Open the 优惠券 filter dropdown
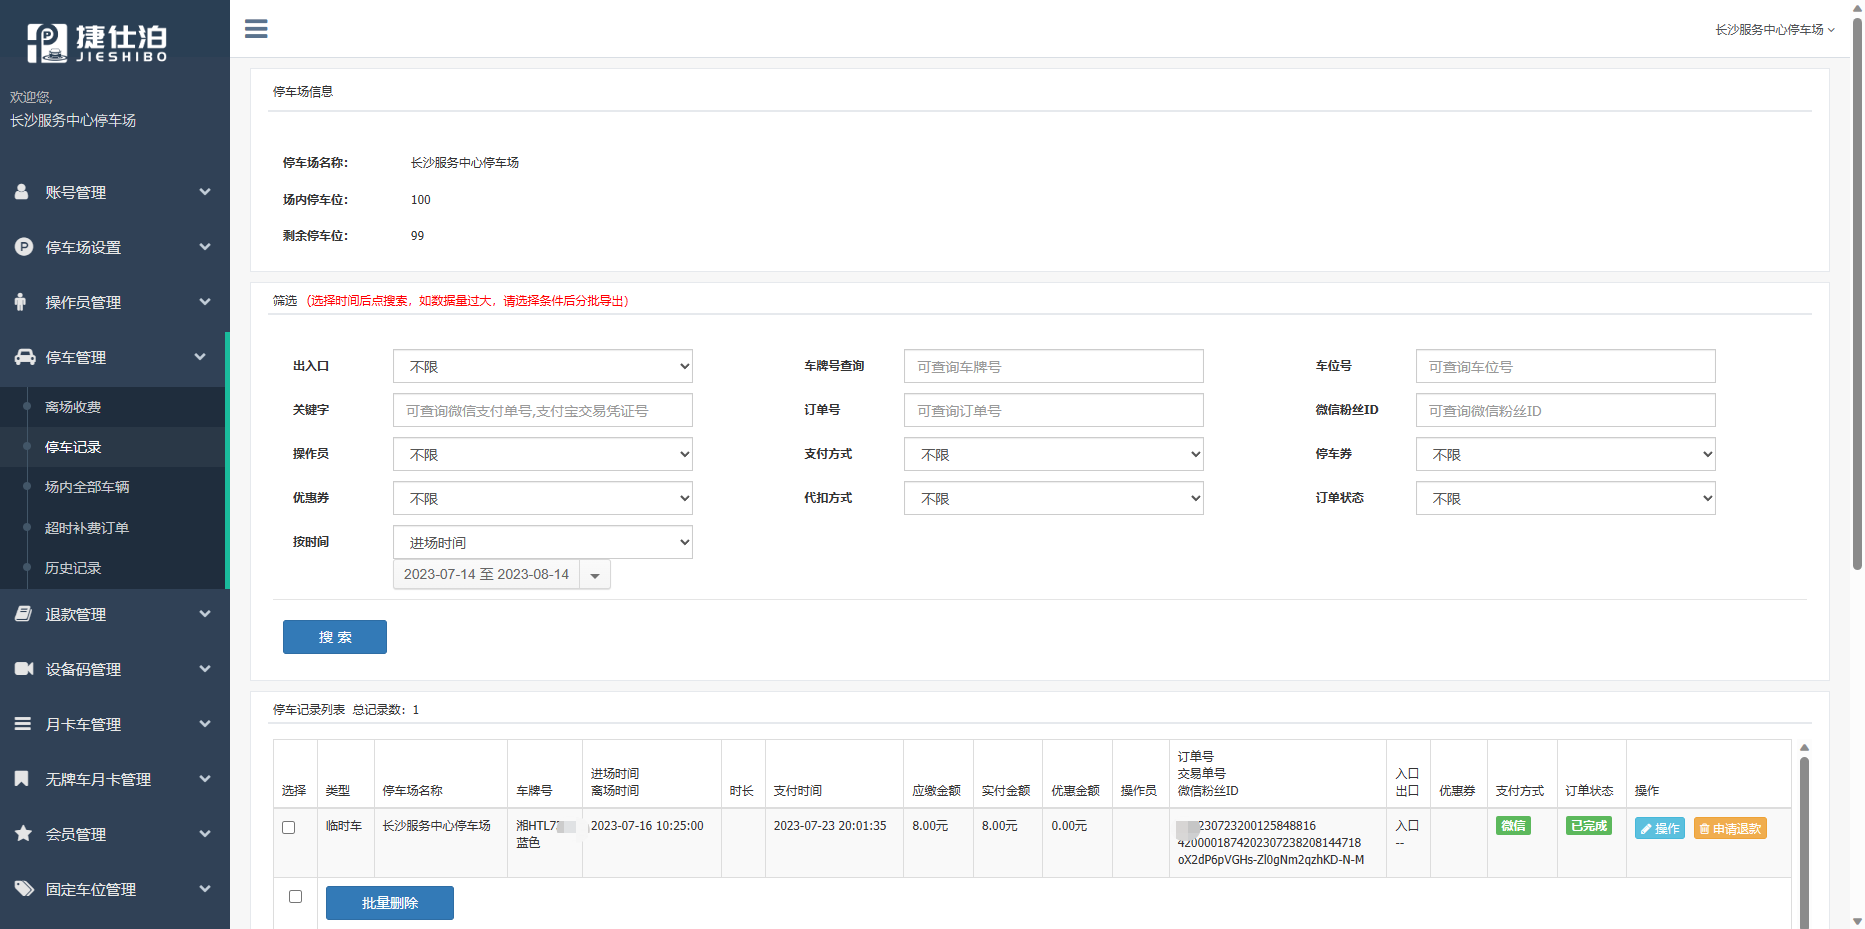The width and height of the screenshot is (1865, 929). click(543, 498)
